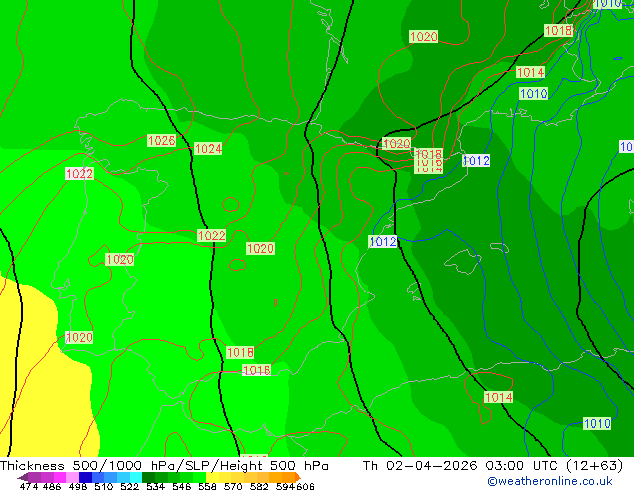Click the 582 value in the legend scale

pyautogui.click(x=259, y=486)
